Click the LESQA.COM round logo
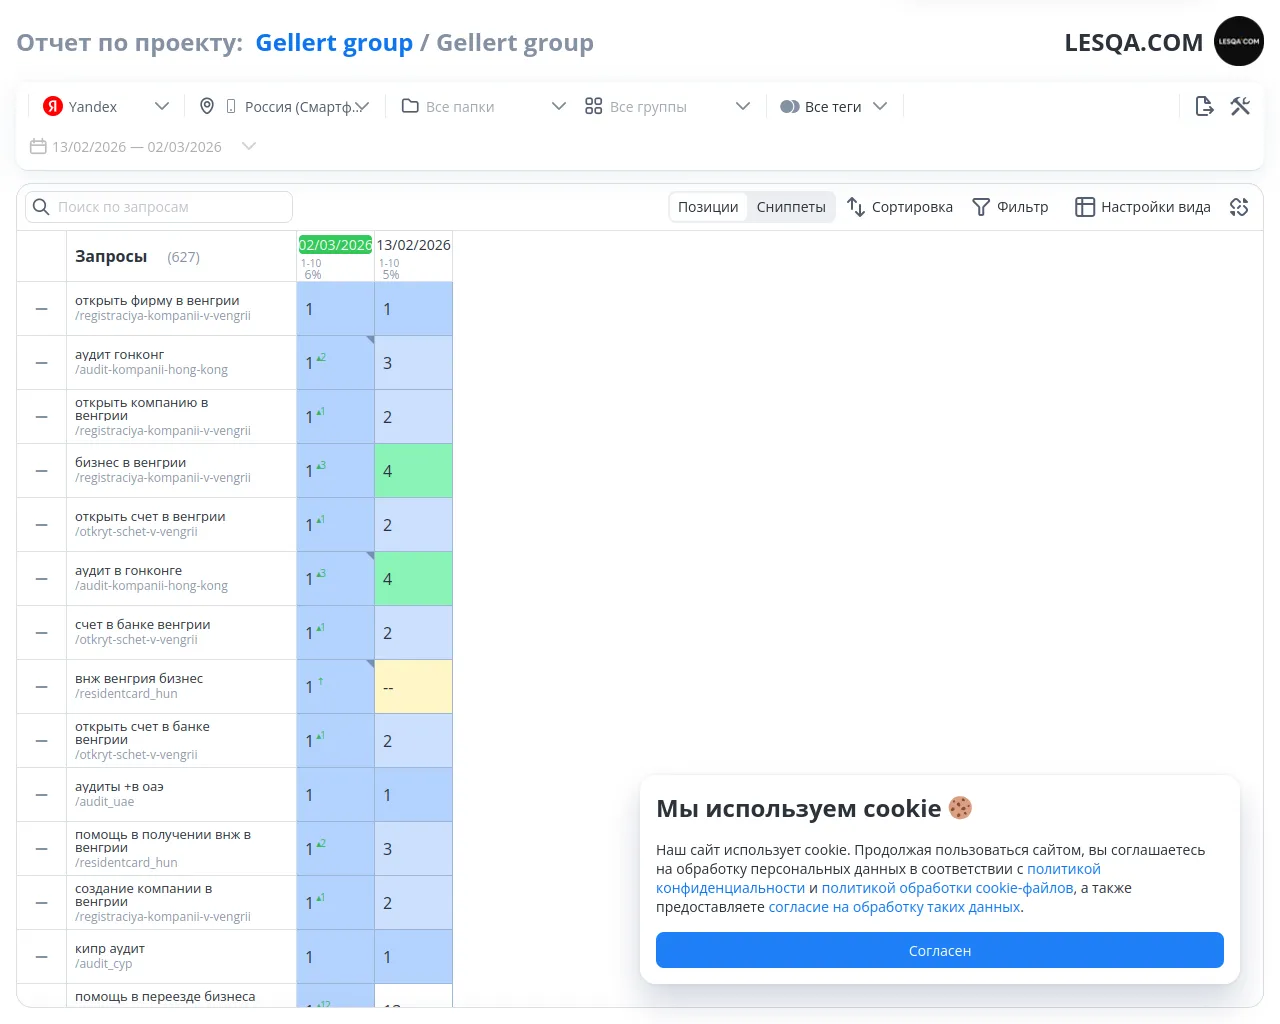 click(x=1238, y=42)
